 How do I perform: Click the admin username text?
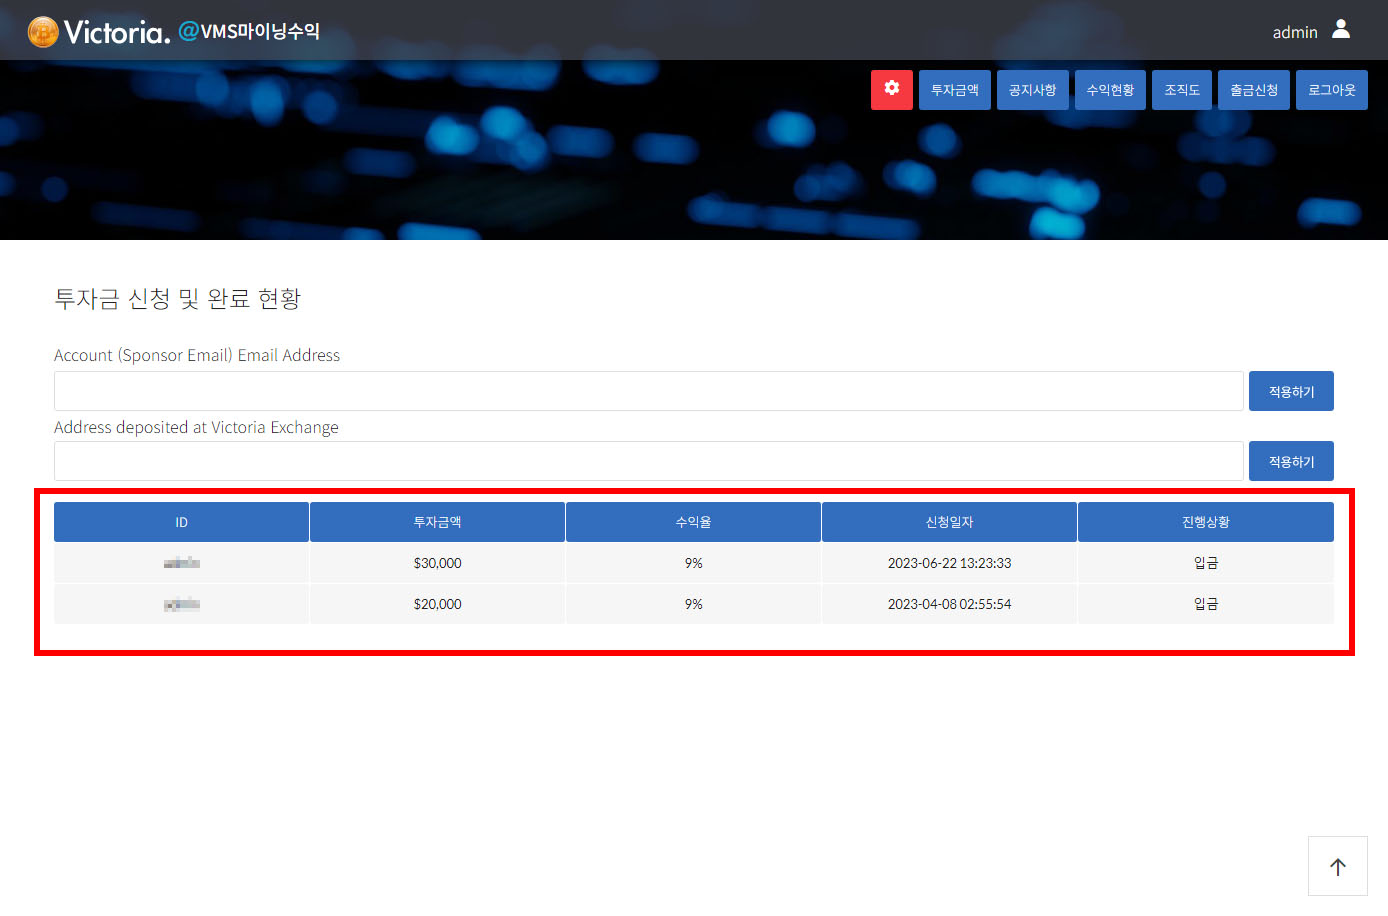point(1294,32)
